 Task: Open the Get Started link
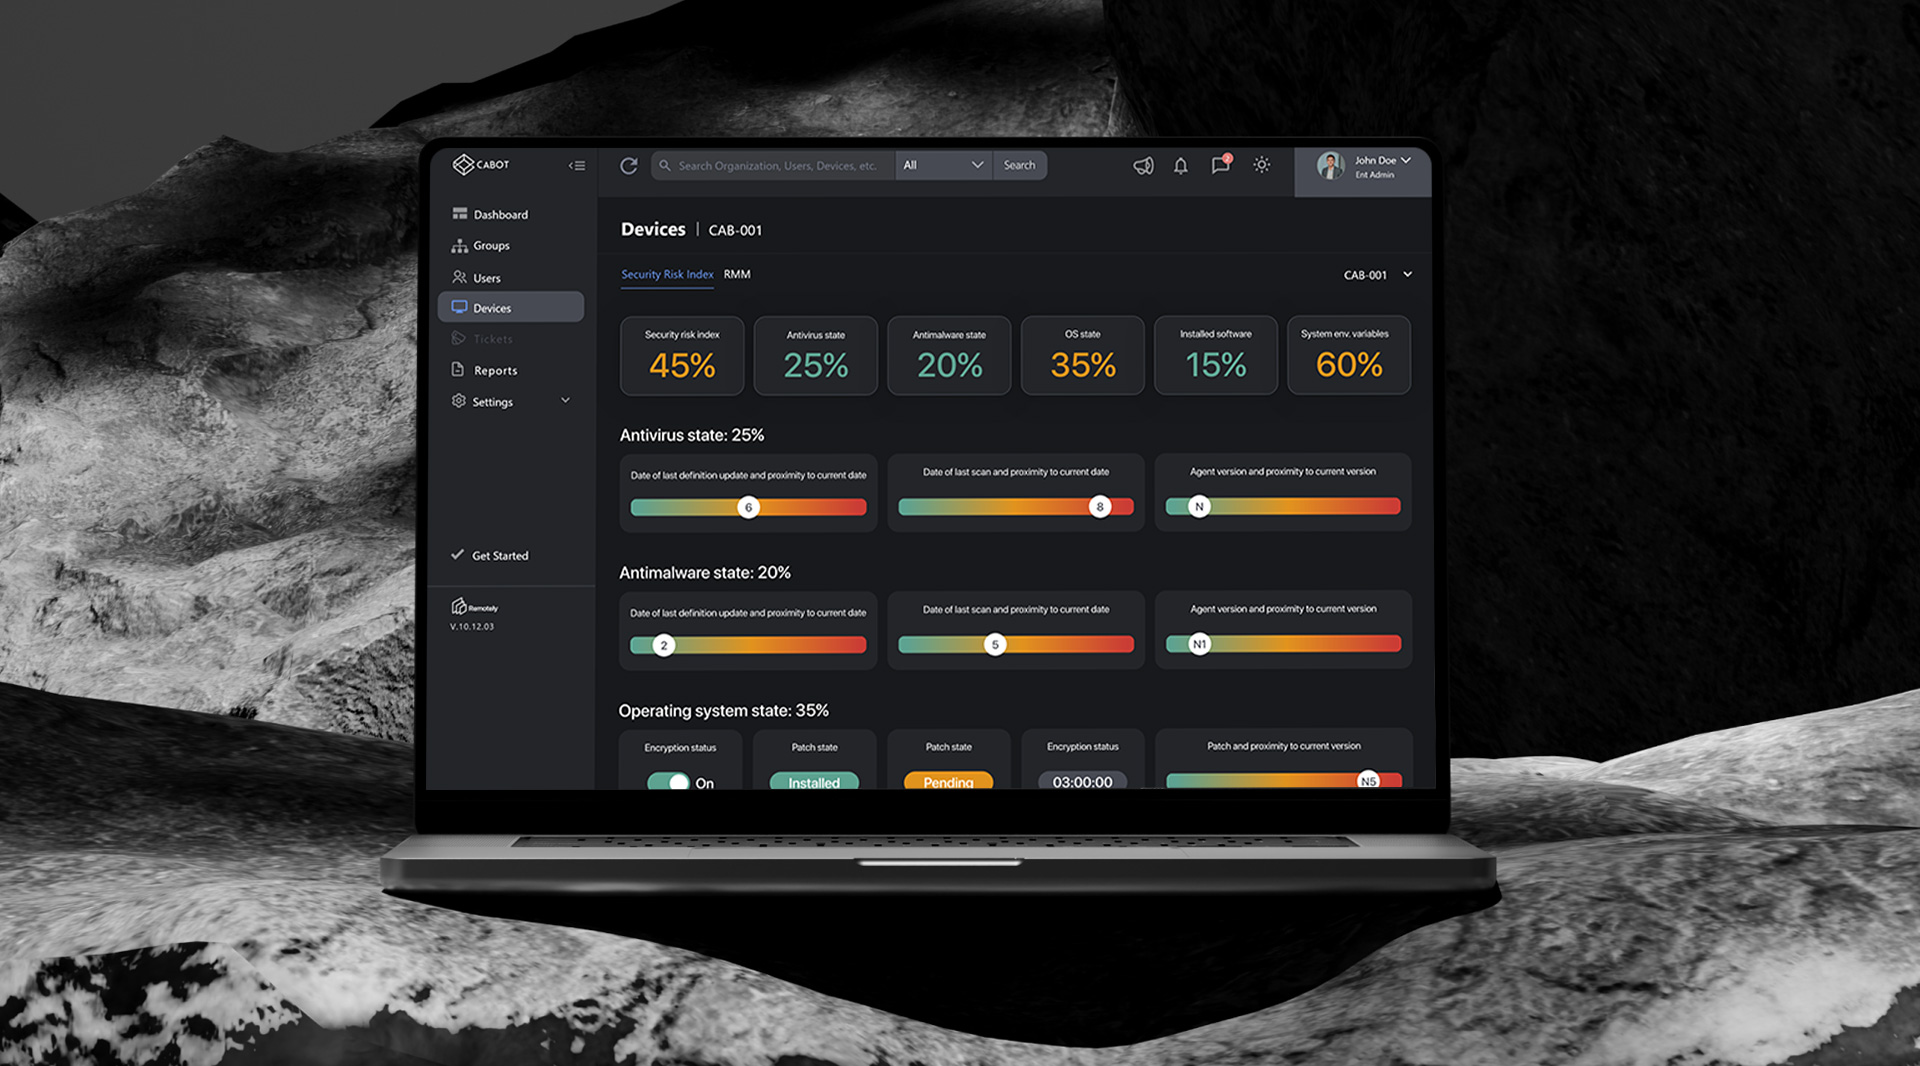[499, 556]
